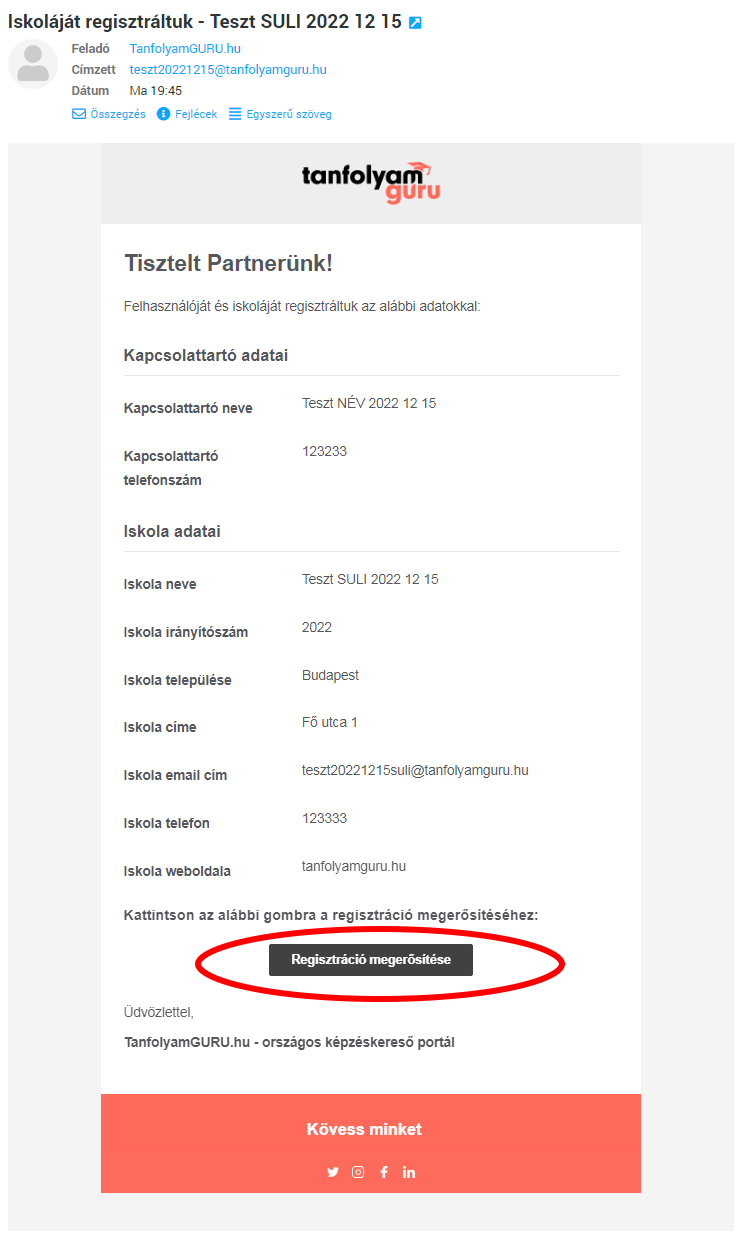Open the LinkedIn icon in footer

click(409, 1172)
